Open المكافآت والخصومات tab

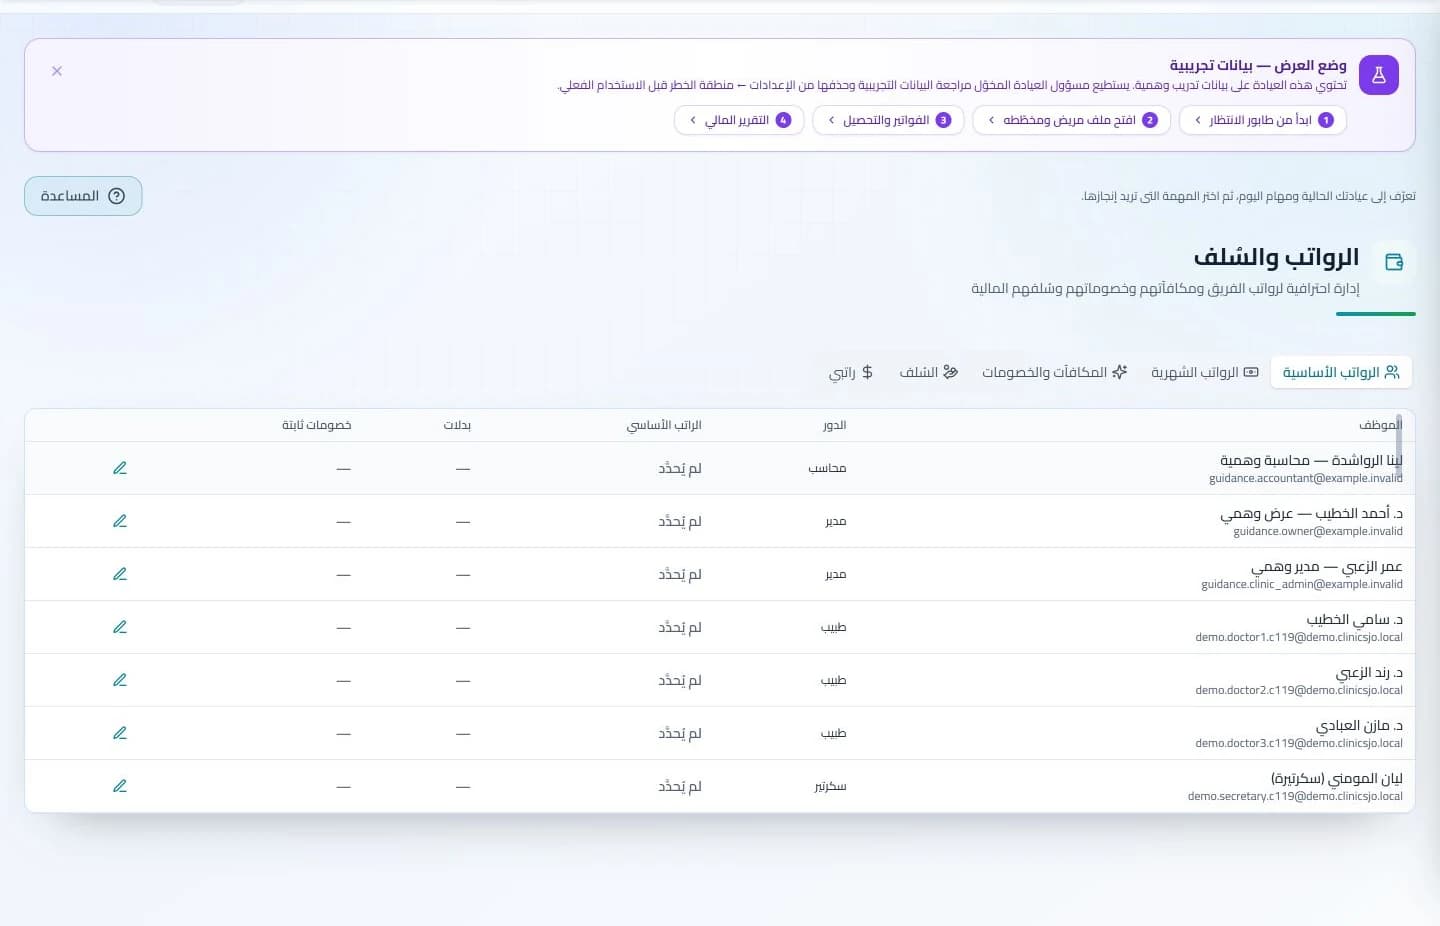(x=1054, y=372)
